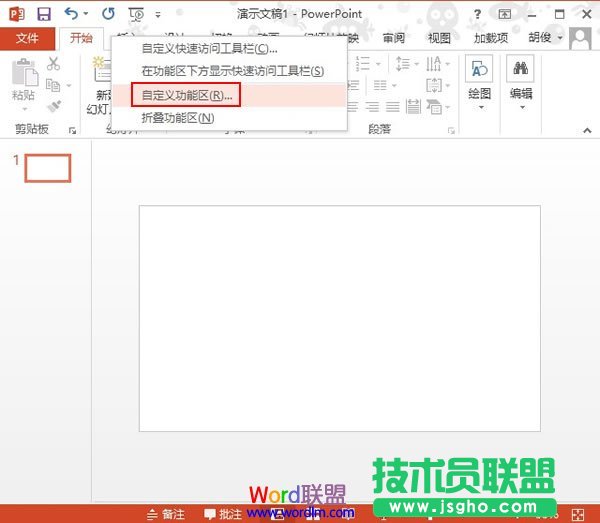Expand the 绘图 dropdown arrow
600x523 pixels.
(481, 108)
